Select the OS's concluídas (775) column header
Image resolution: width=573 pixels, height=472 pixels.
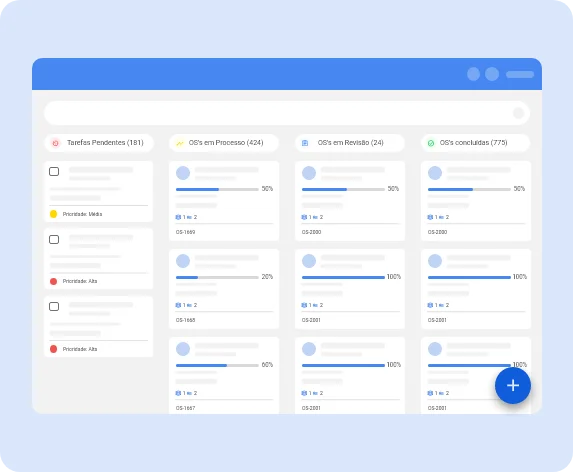(x=475, y=143)
